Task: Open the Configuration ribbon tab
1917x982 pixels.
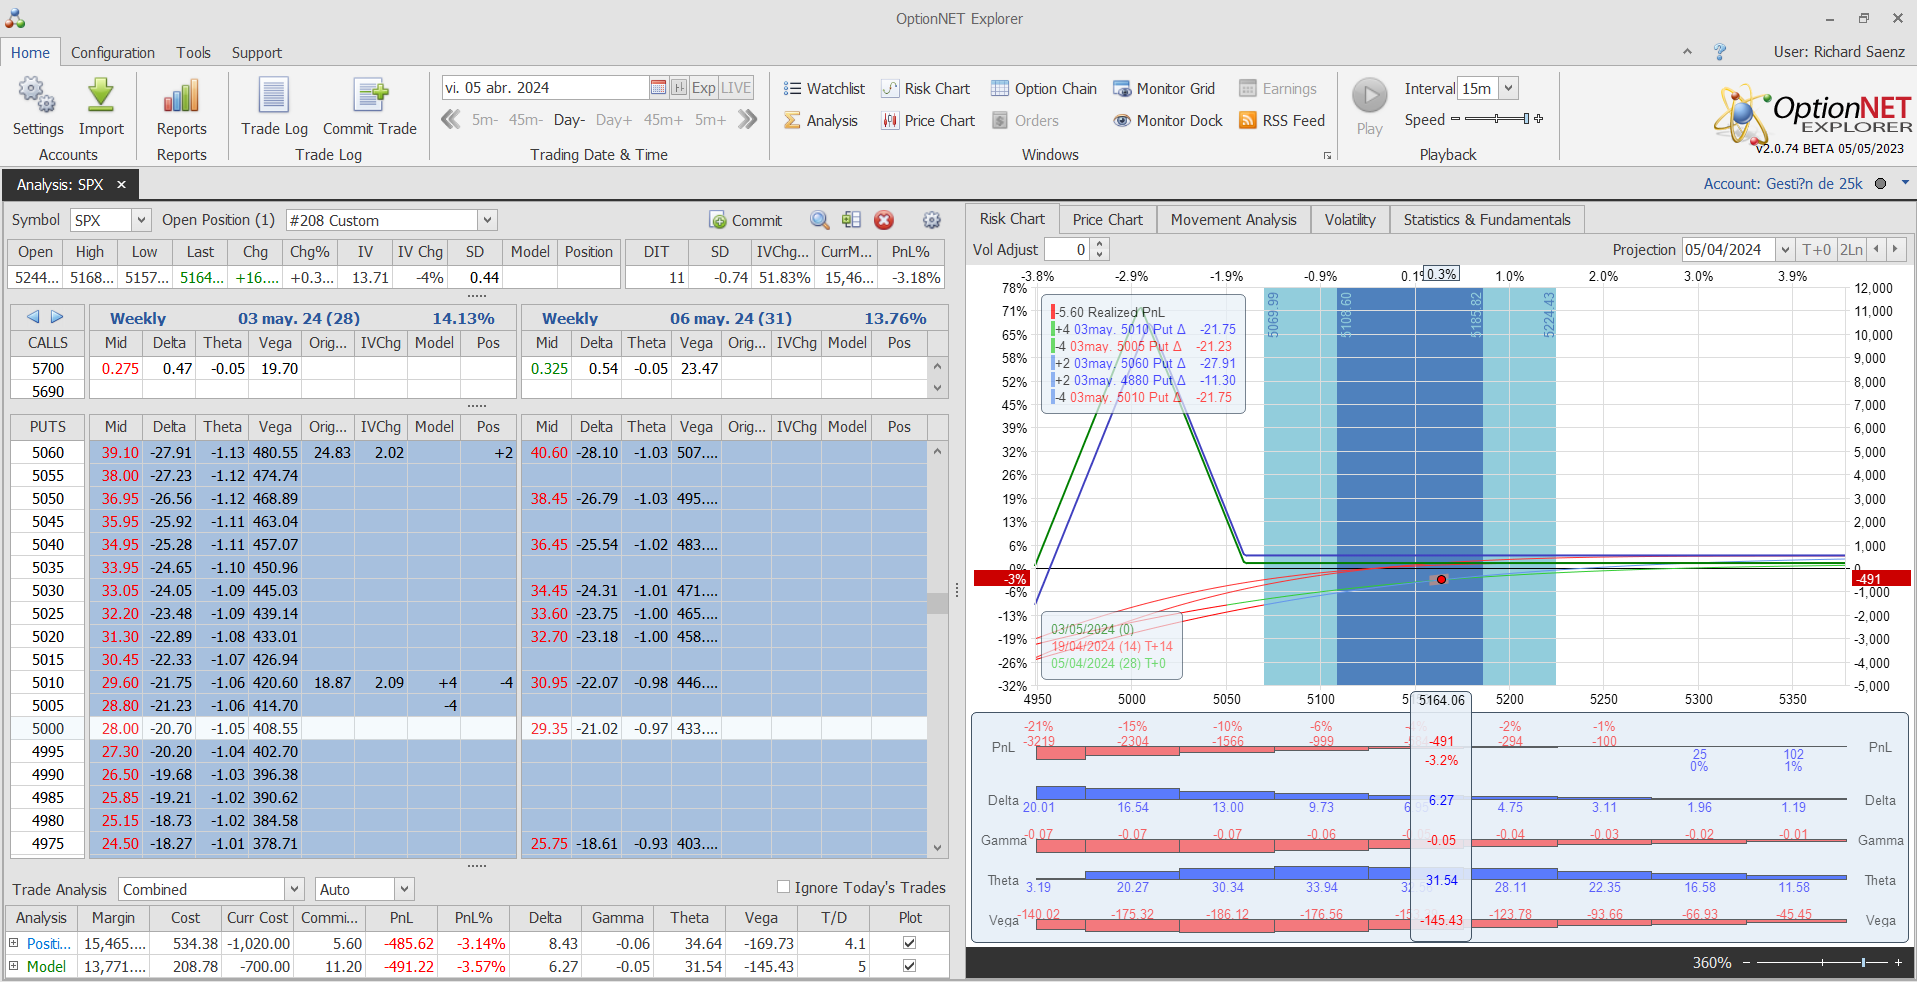Action: pyautogui.click(x=113, y=53)
